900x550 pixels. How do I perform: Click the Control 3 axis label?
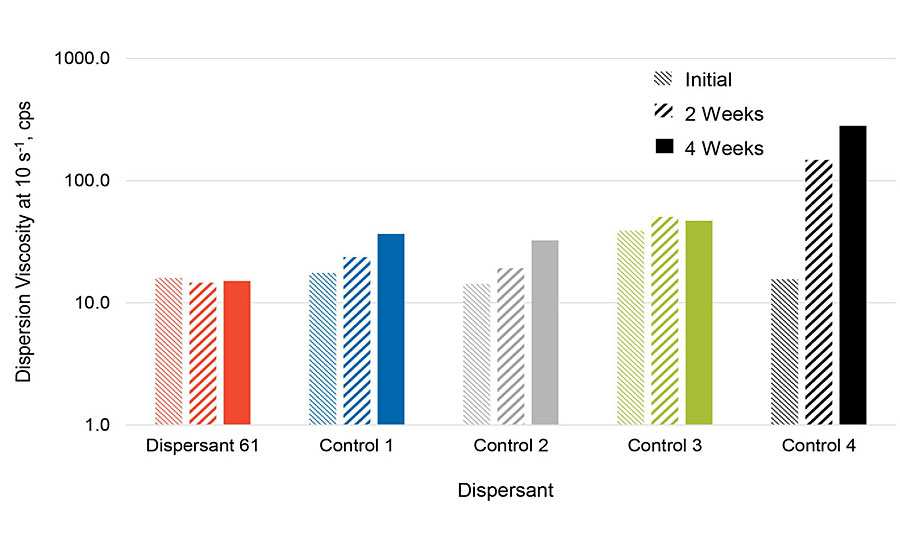pyautogui.click(x=665, y=445)
